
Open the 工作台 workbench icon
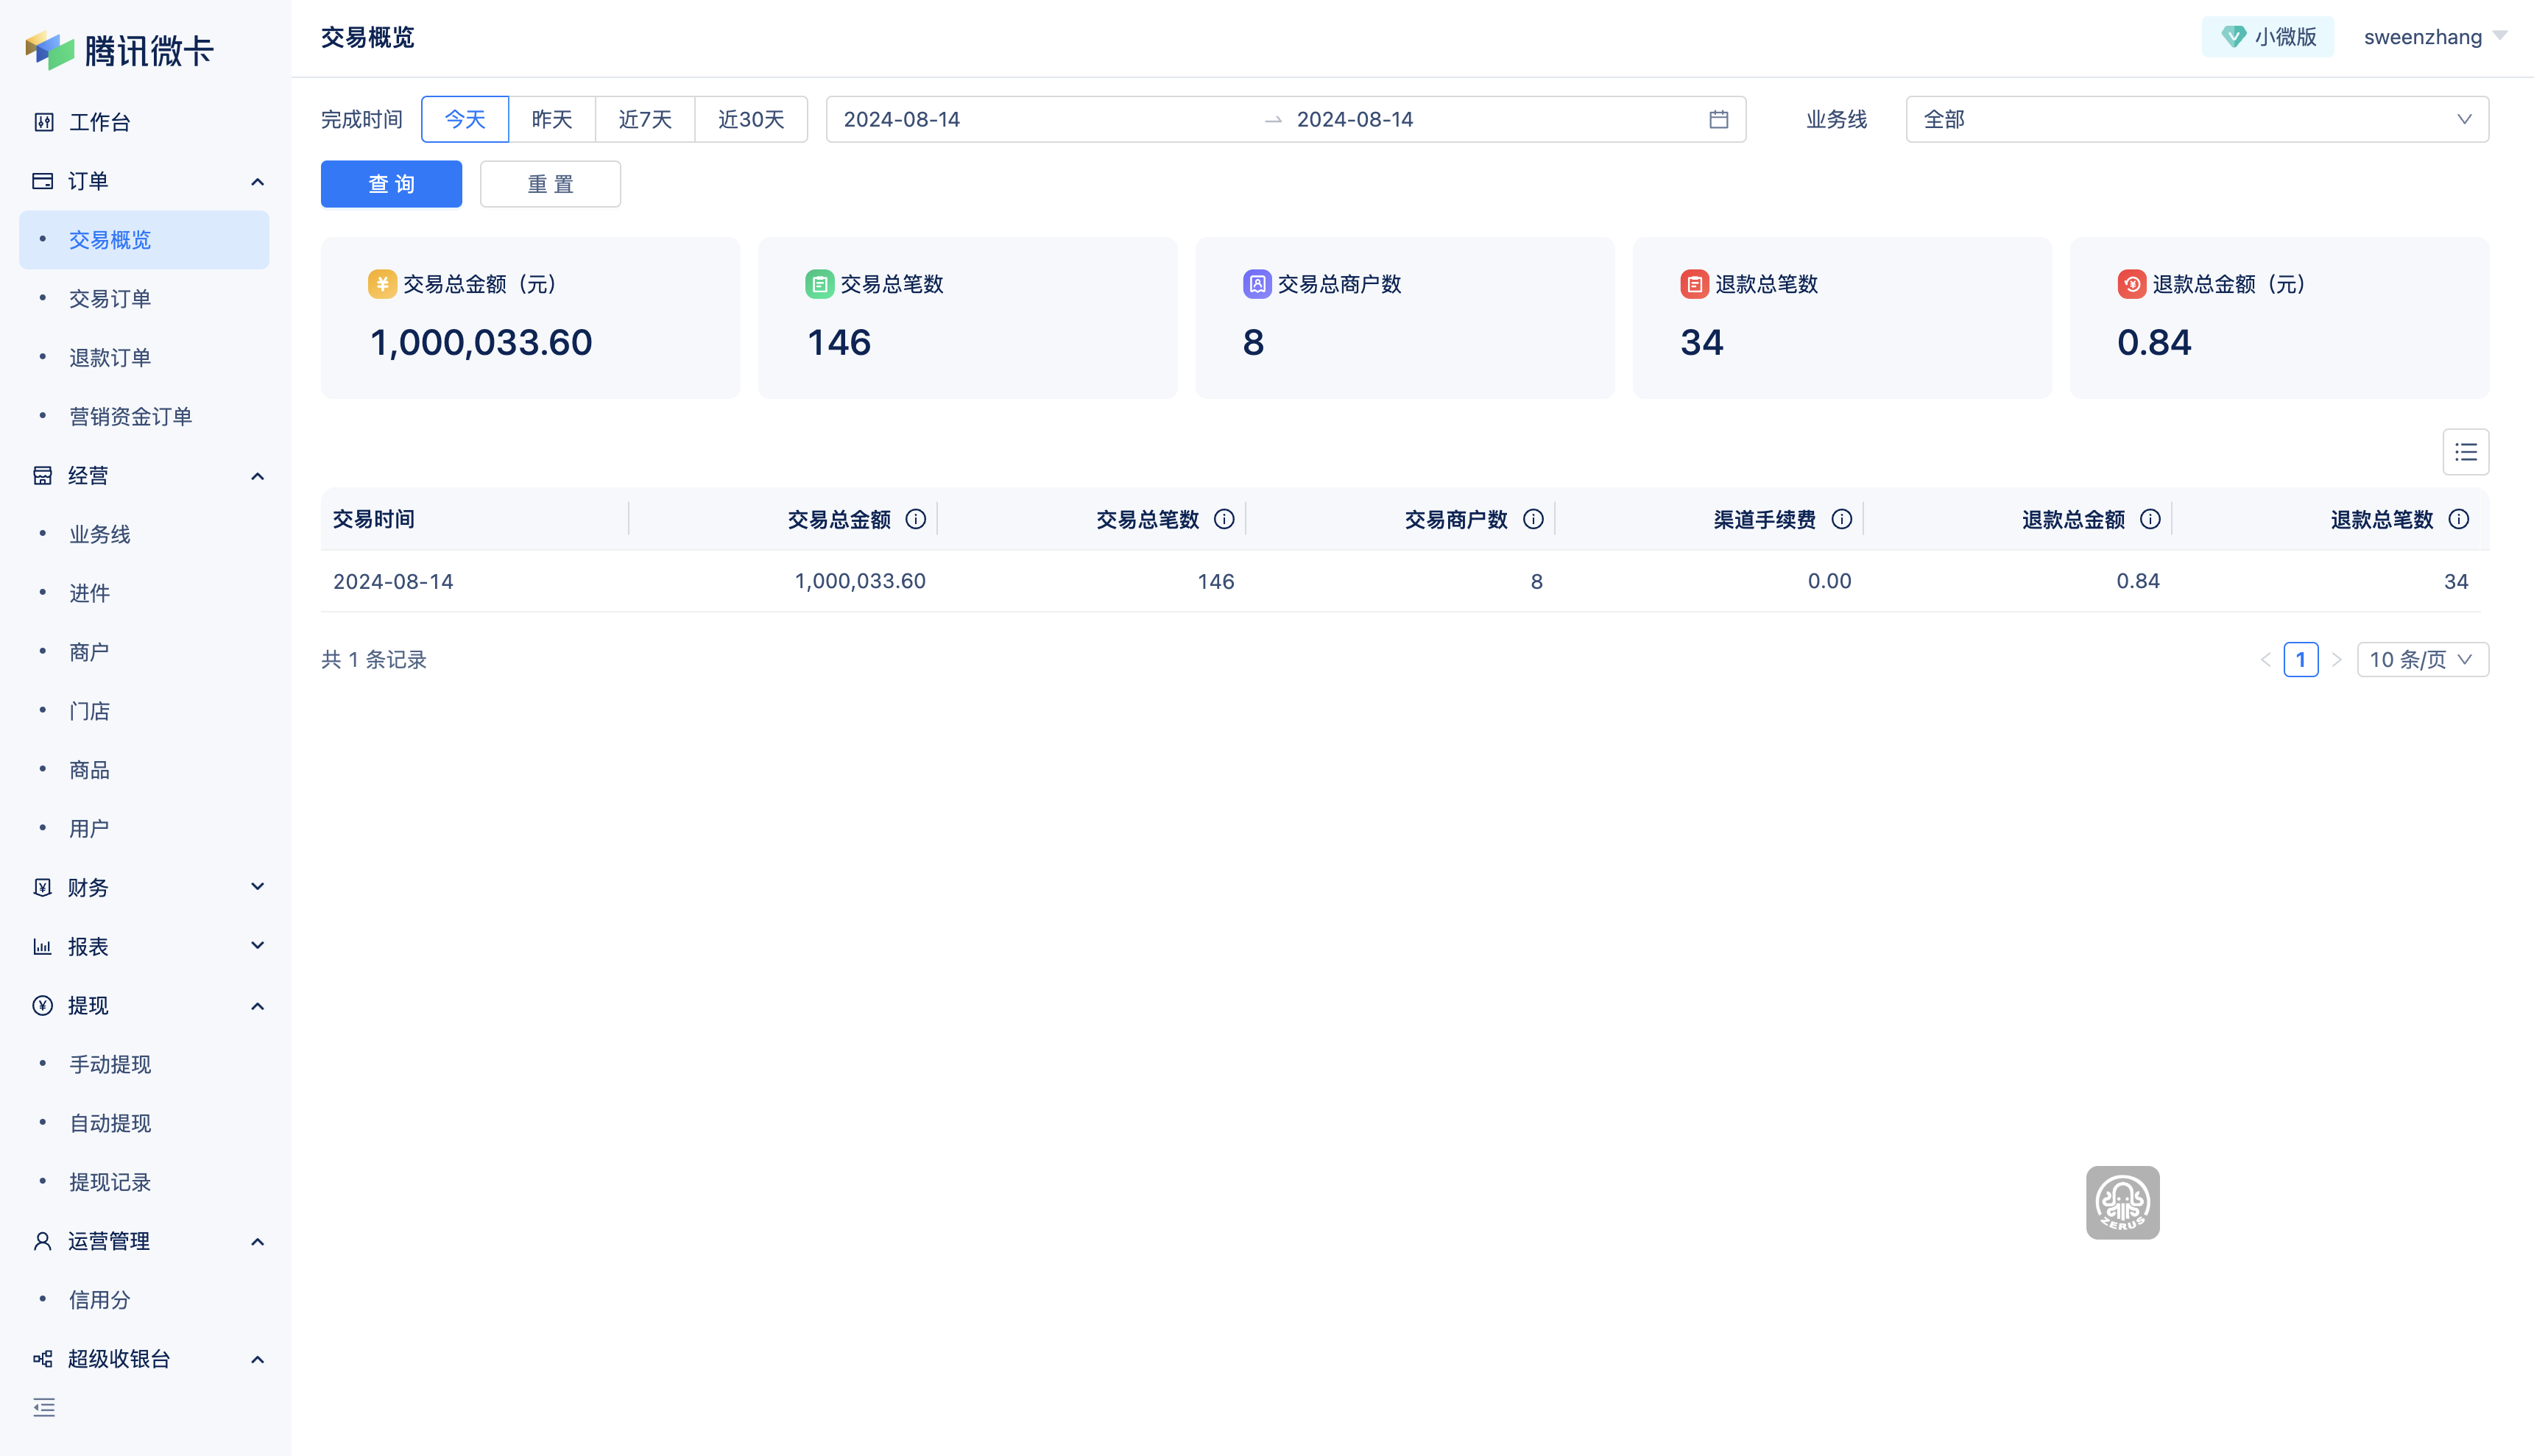click(x=43, y=122)
